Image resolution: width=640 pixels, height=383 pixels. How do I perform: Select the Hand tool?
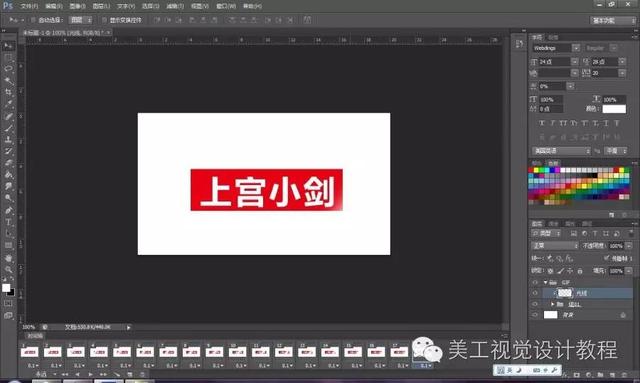tap(8, 258)
